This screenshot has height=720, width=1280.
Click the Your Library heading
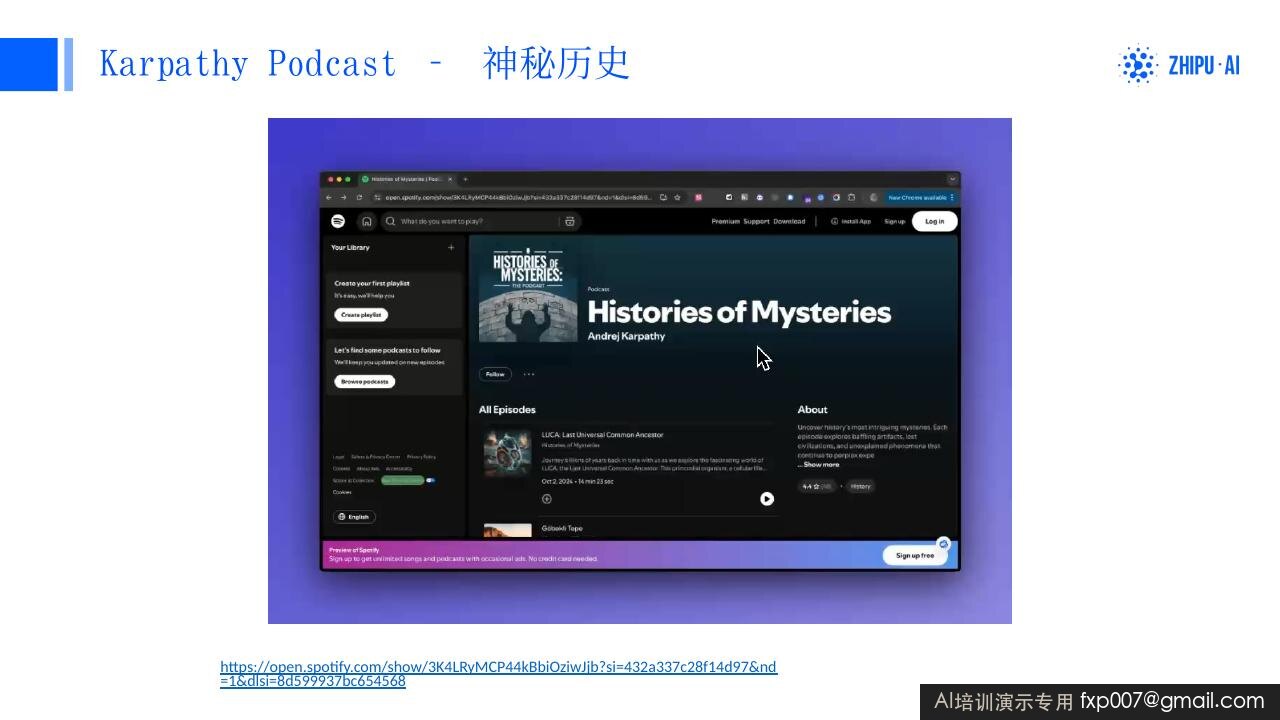(350, 247)
